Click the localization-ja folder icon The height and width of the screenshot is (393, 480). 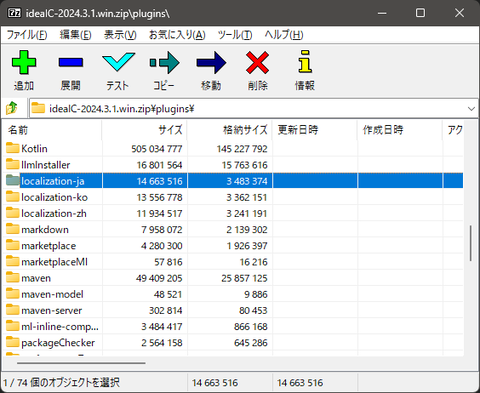13,180
